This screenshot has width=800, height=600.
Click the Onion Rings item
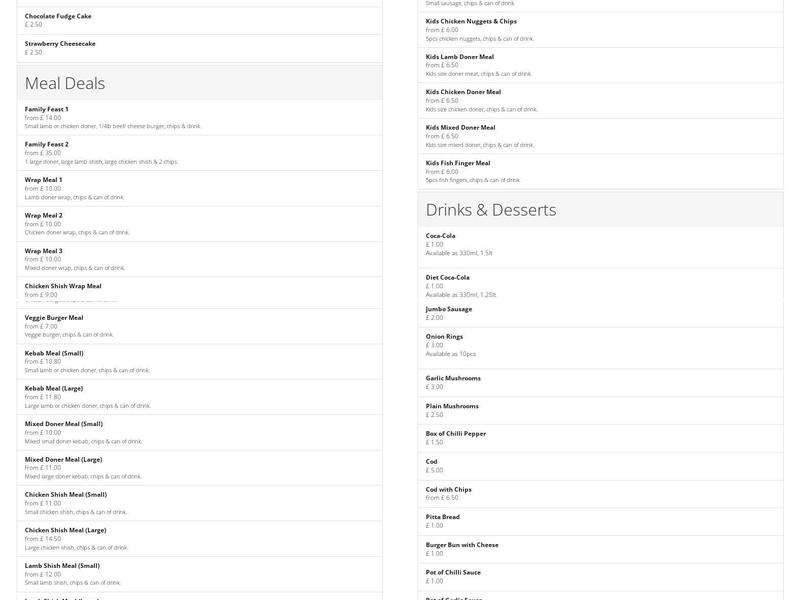[444, 337]
